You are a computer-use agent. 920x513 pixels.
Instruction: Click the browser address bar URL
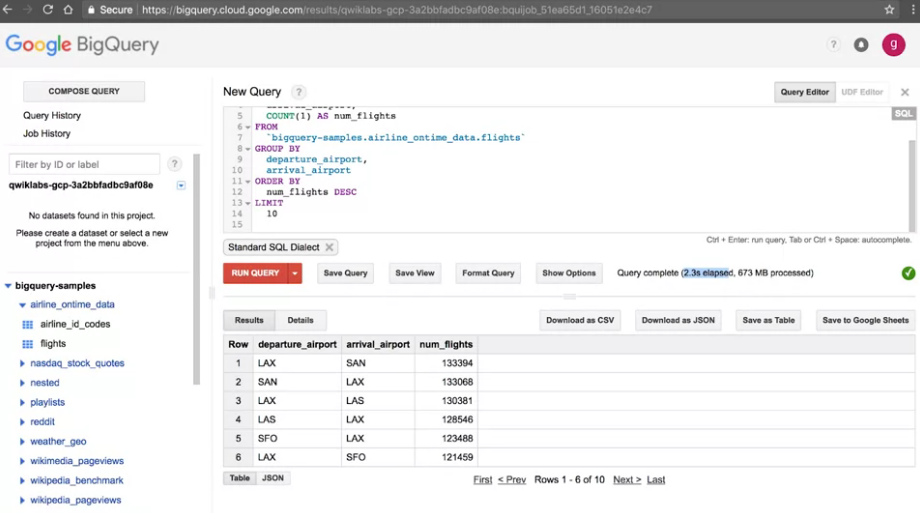click(397, 10)
